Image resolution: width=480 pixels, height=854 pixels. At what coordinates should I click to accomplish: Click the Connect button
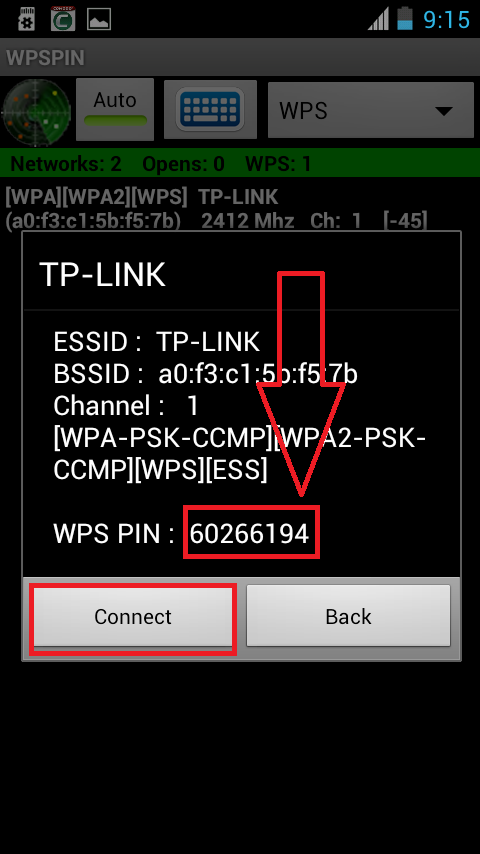[133, 616]
